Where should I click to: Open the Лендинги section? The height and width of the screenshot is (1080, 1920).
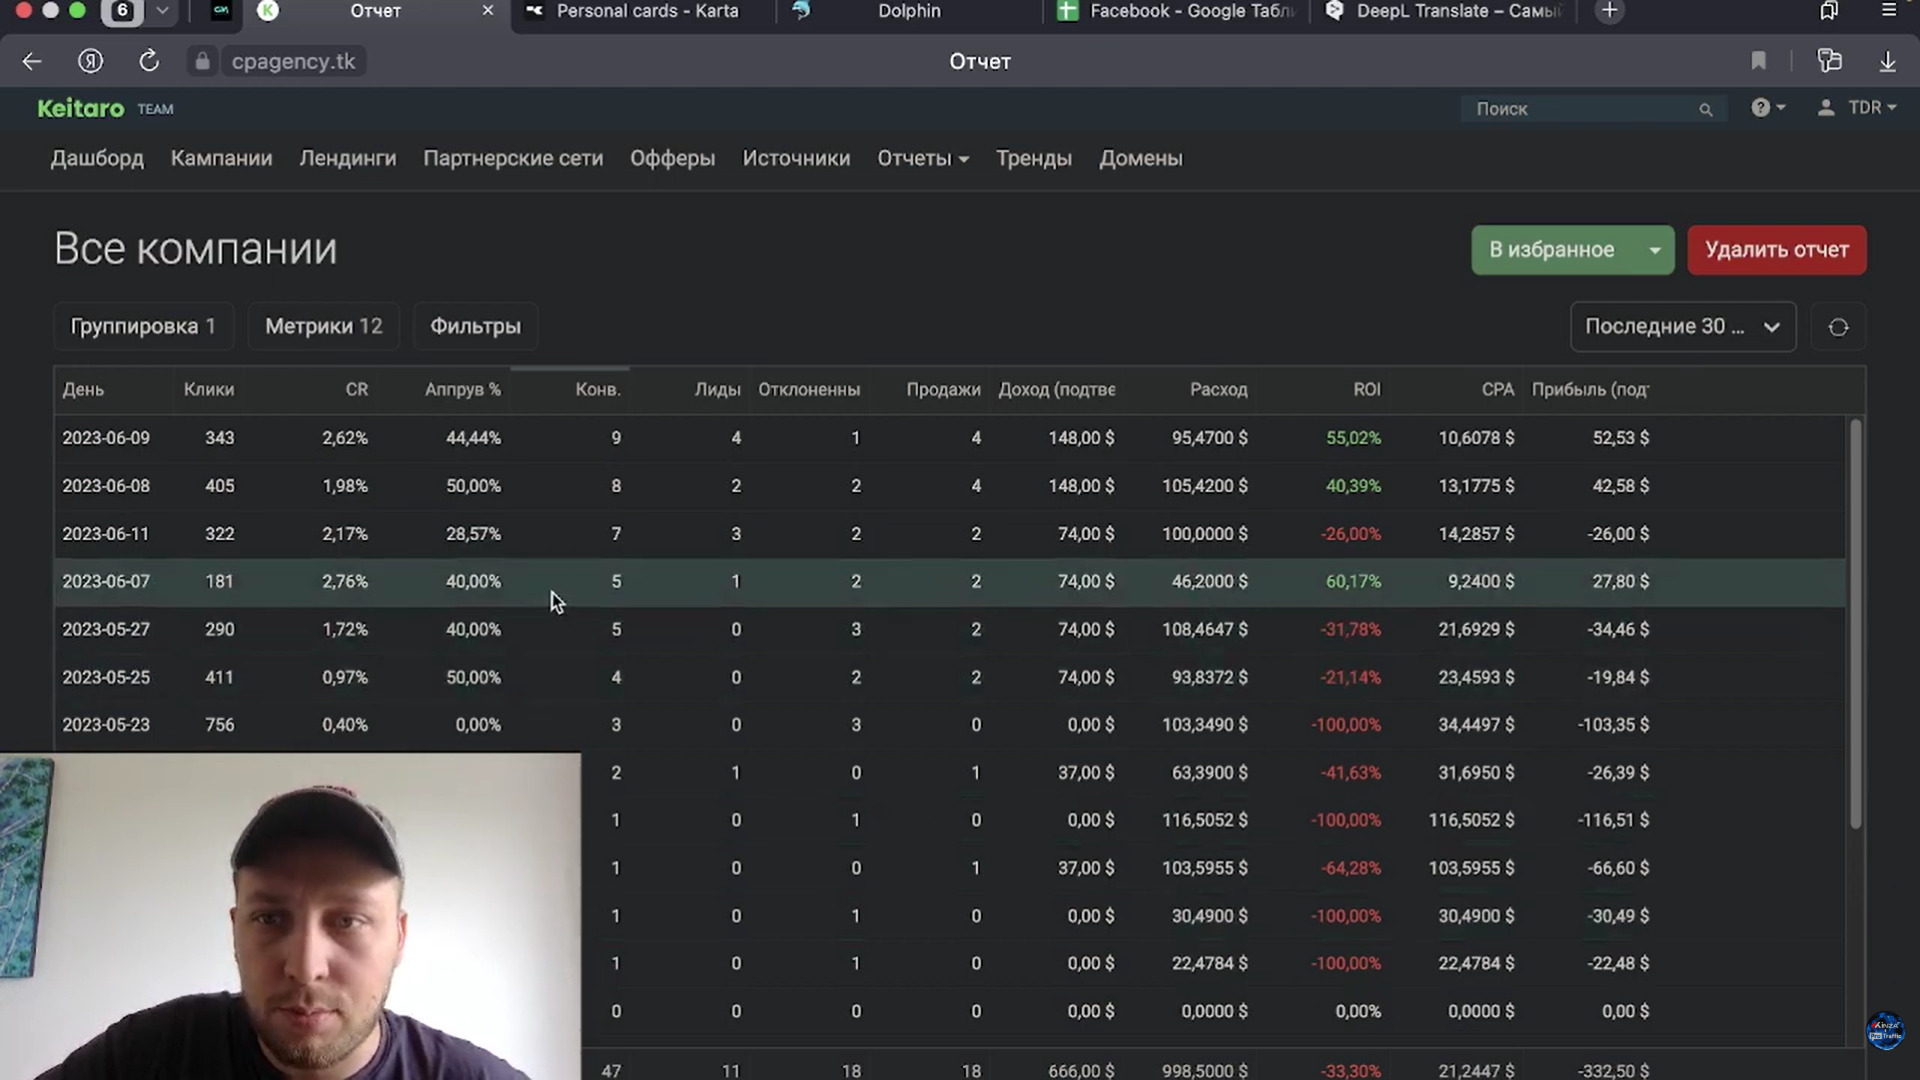(x=348, y=159)
